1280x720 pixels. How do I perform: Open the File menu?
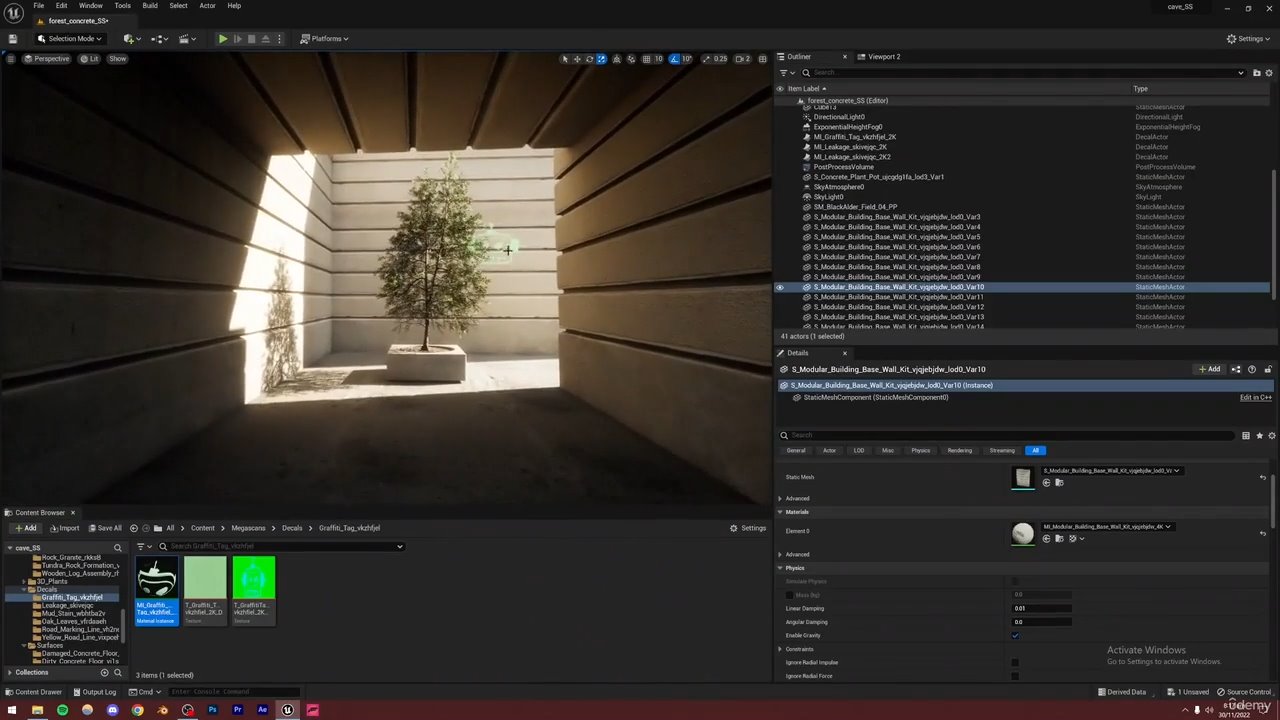tap(38, 6)
